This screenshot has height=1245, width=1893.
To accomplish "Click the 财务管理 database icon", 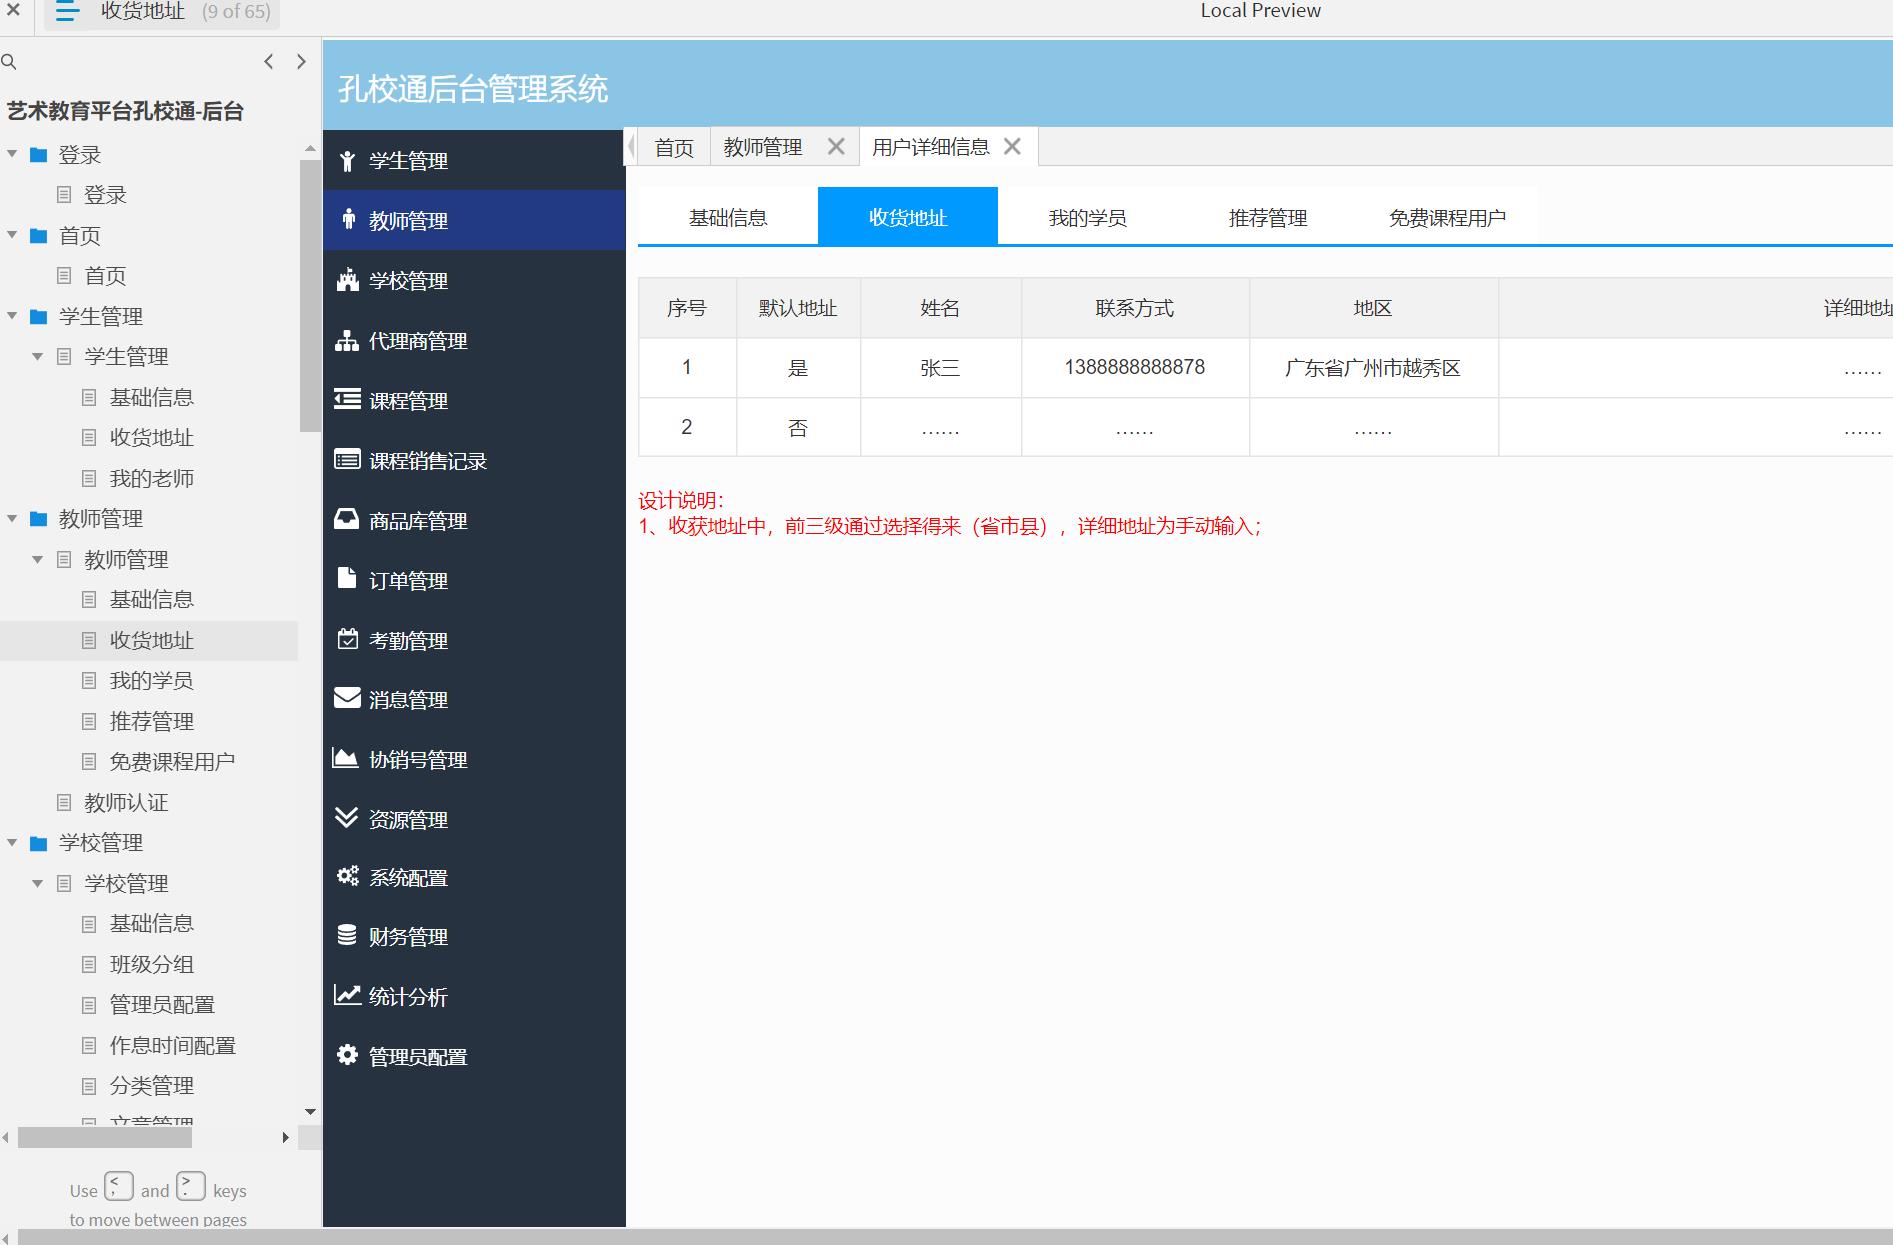I will [347, 935].
